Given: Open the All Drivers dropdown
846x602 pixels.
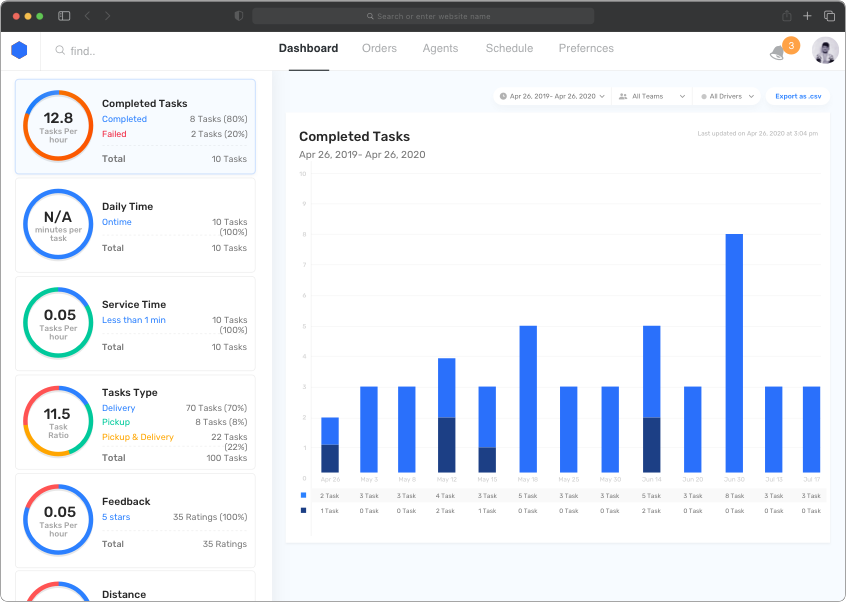Looking at the screenshot, I should 727,97.
